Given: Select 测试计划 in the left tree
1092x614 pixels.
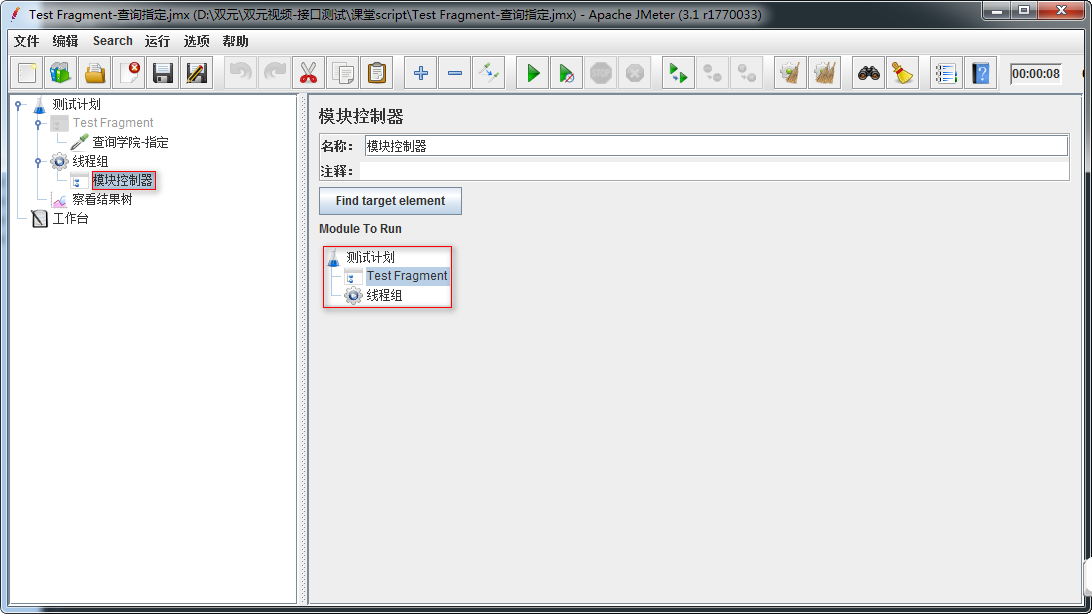Looking at the screenshot, I should click(77, 104).
